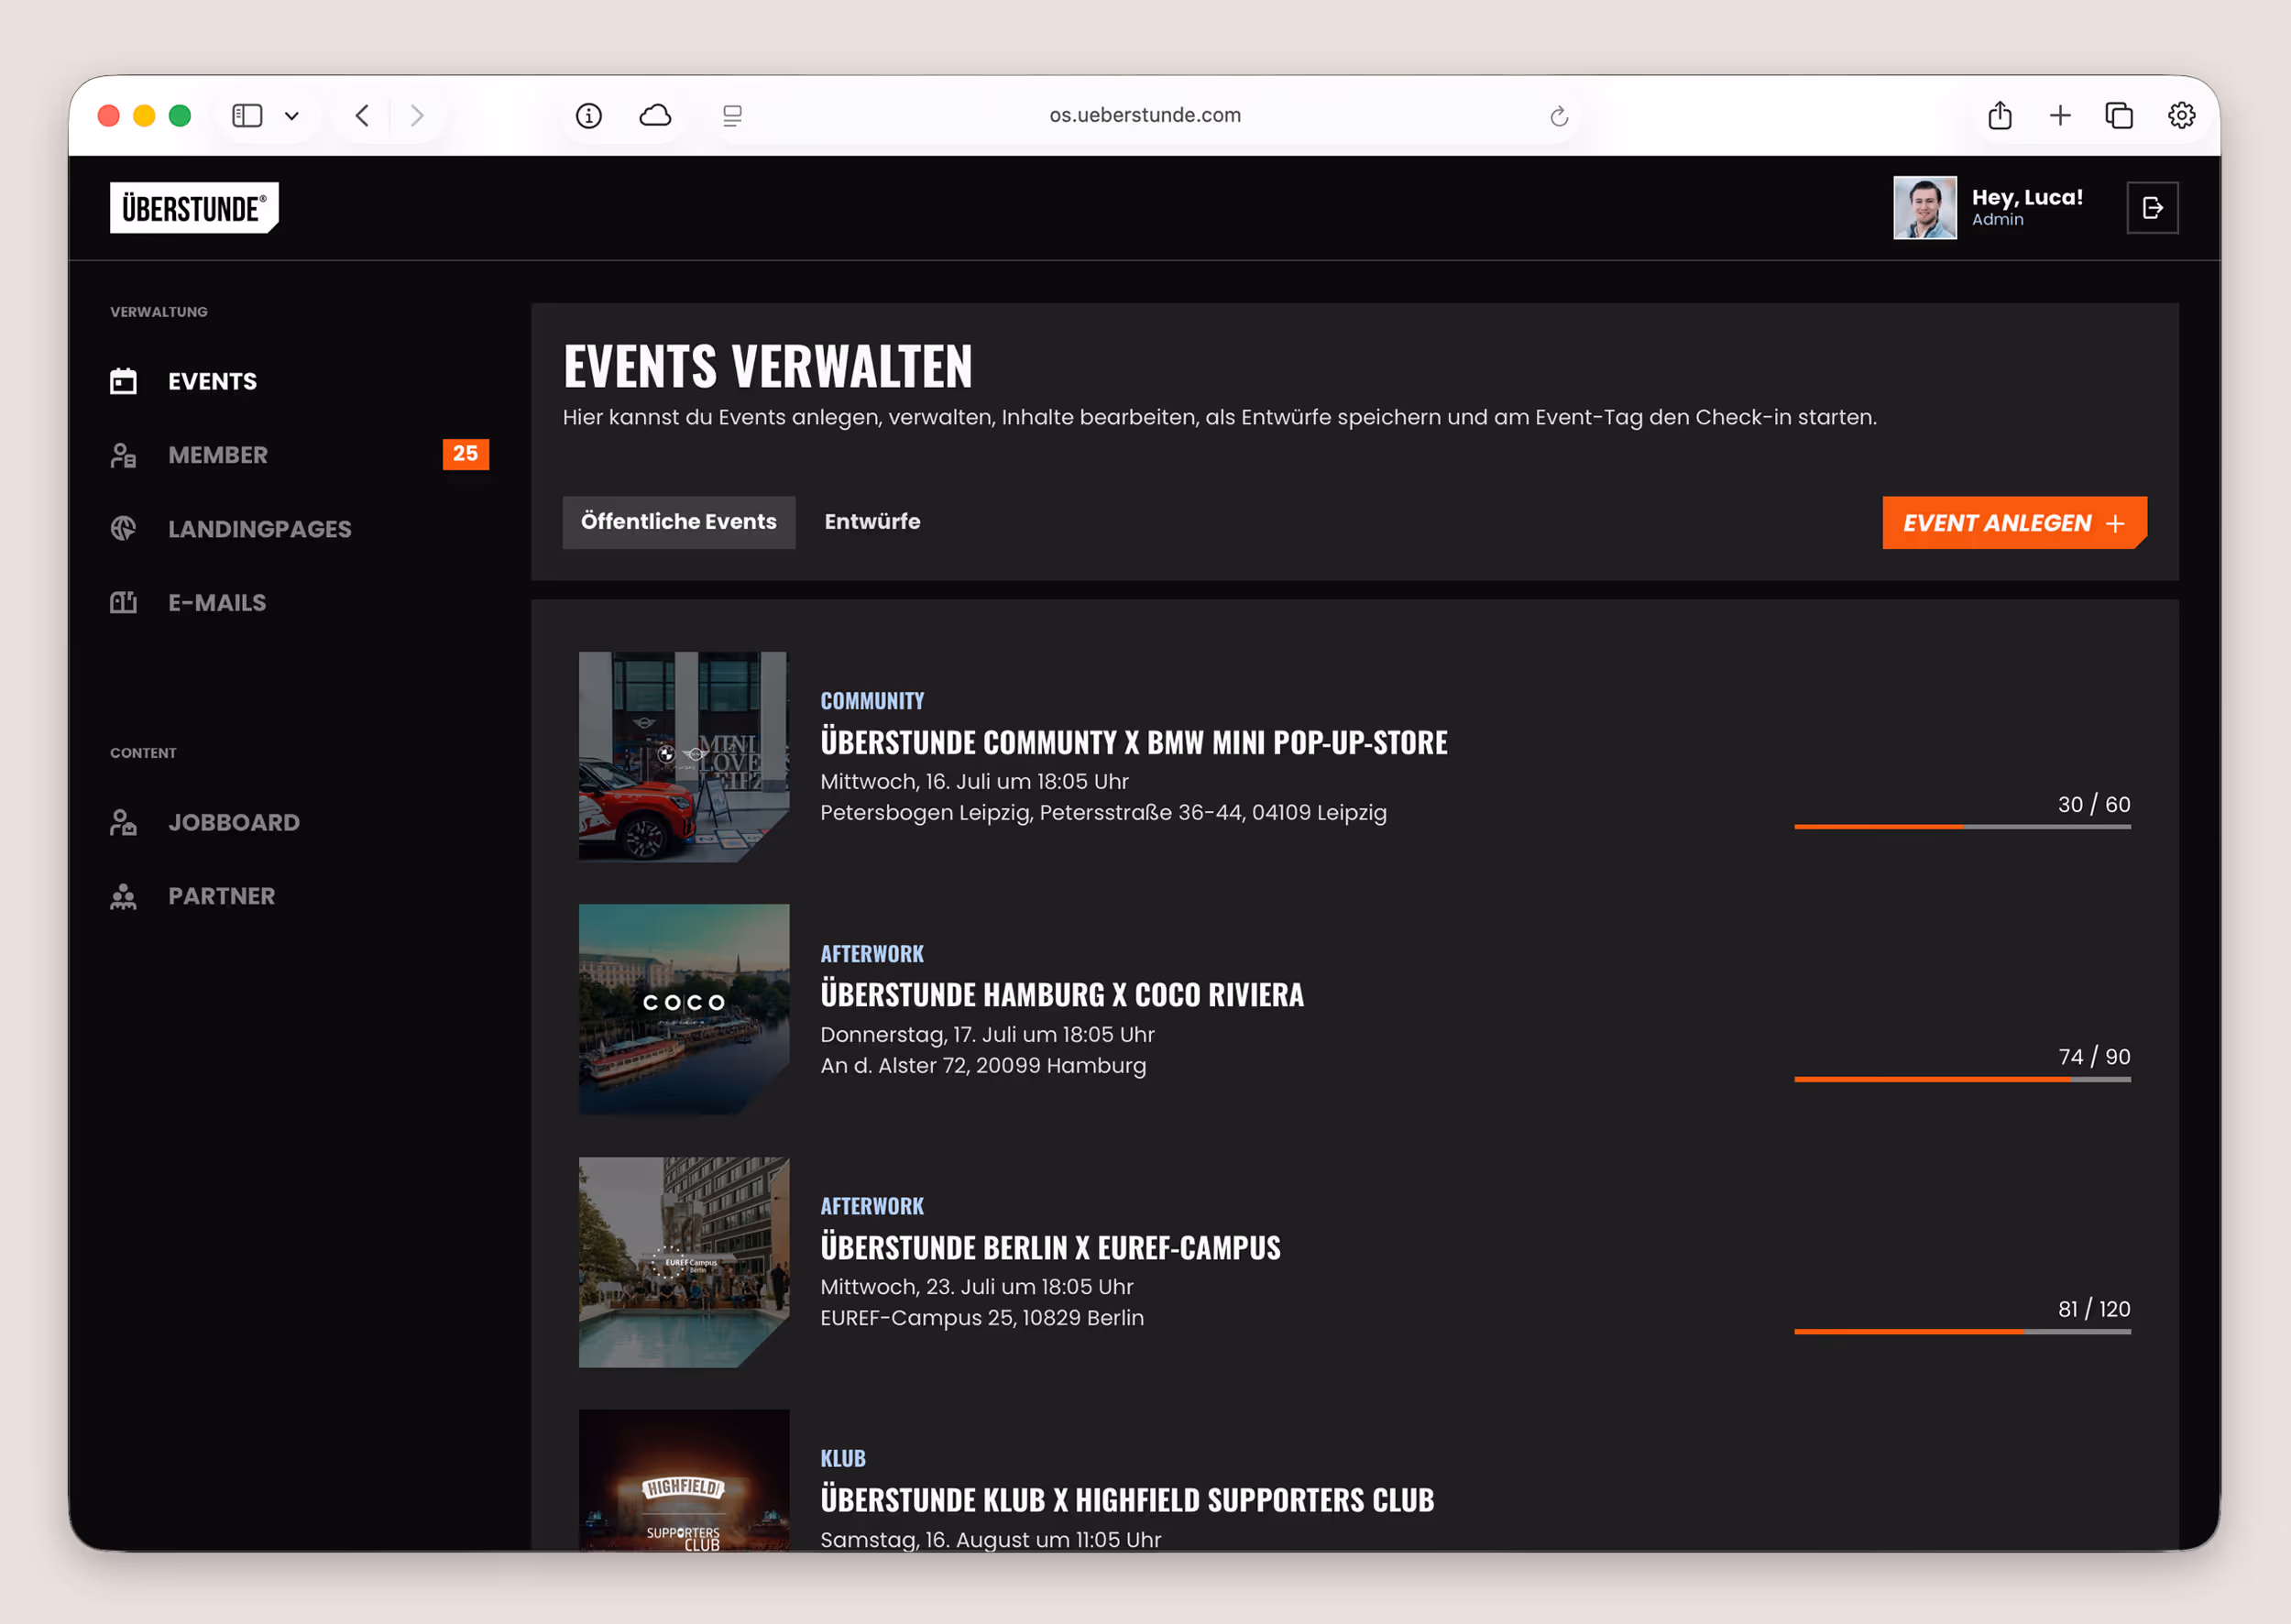Show the tab overview
The image size is (2291, 1624).
click(x=2119, y=116)
